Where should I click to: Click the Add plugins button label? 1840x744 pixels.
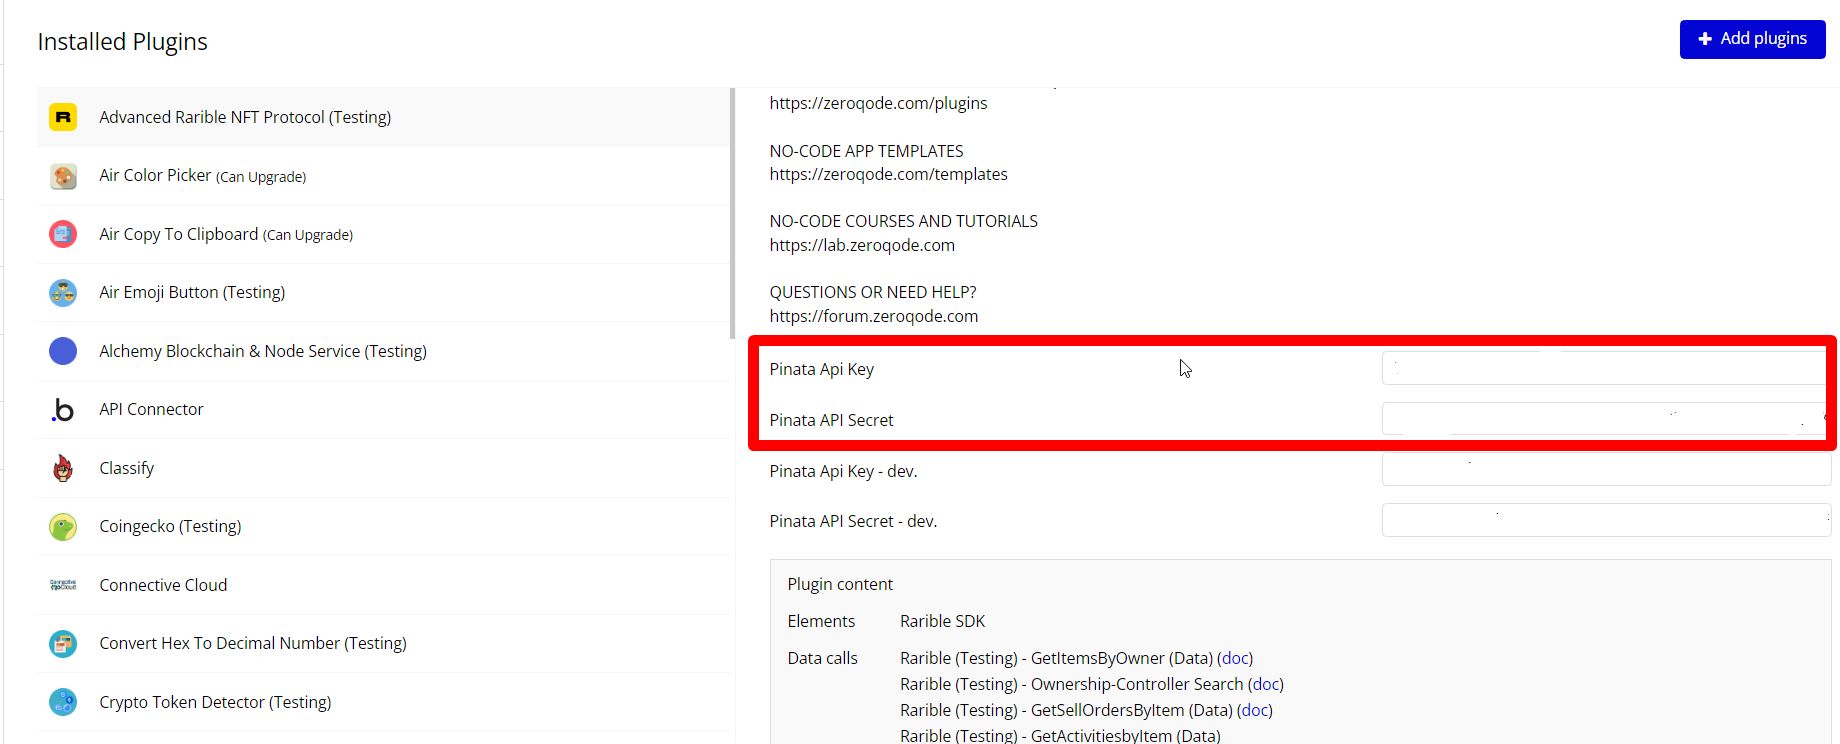tap(1763, 39)
